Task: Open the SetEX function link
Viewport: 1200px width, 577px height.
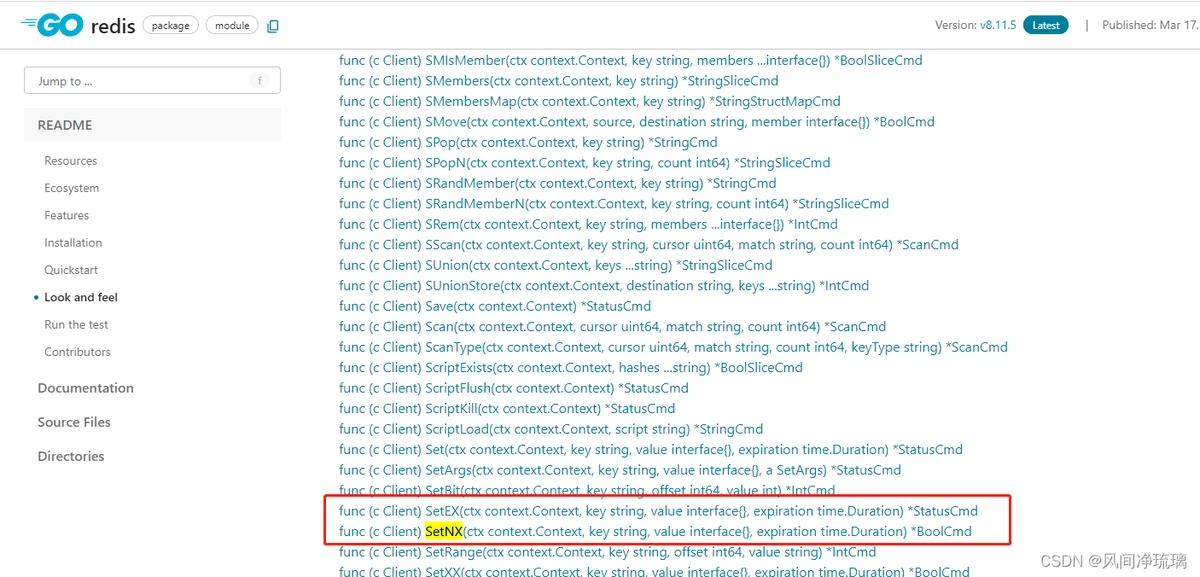Action: tap(658, 511)
